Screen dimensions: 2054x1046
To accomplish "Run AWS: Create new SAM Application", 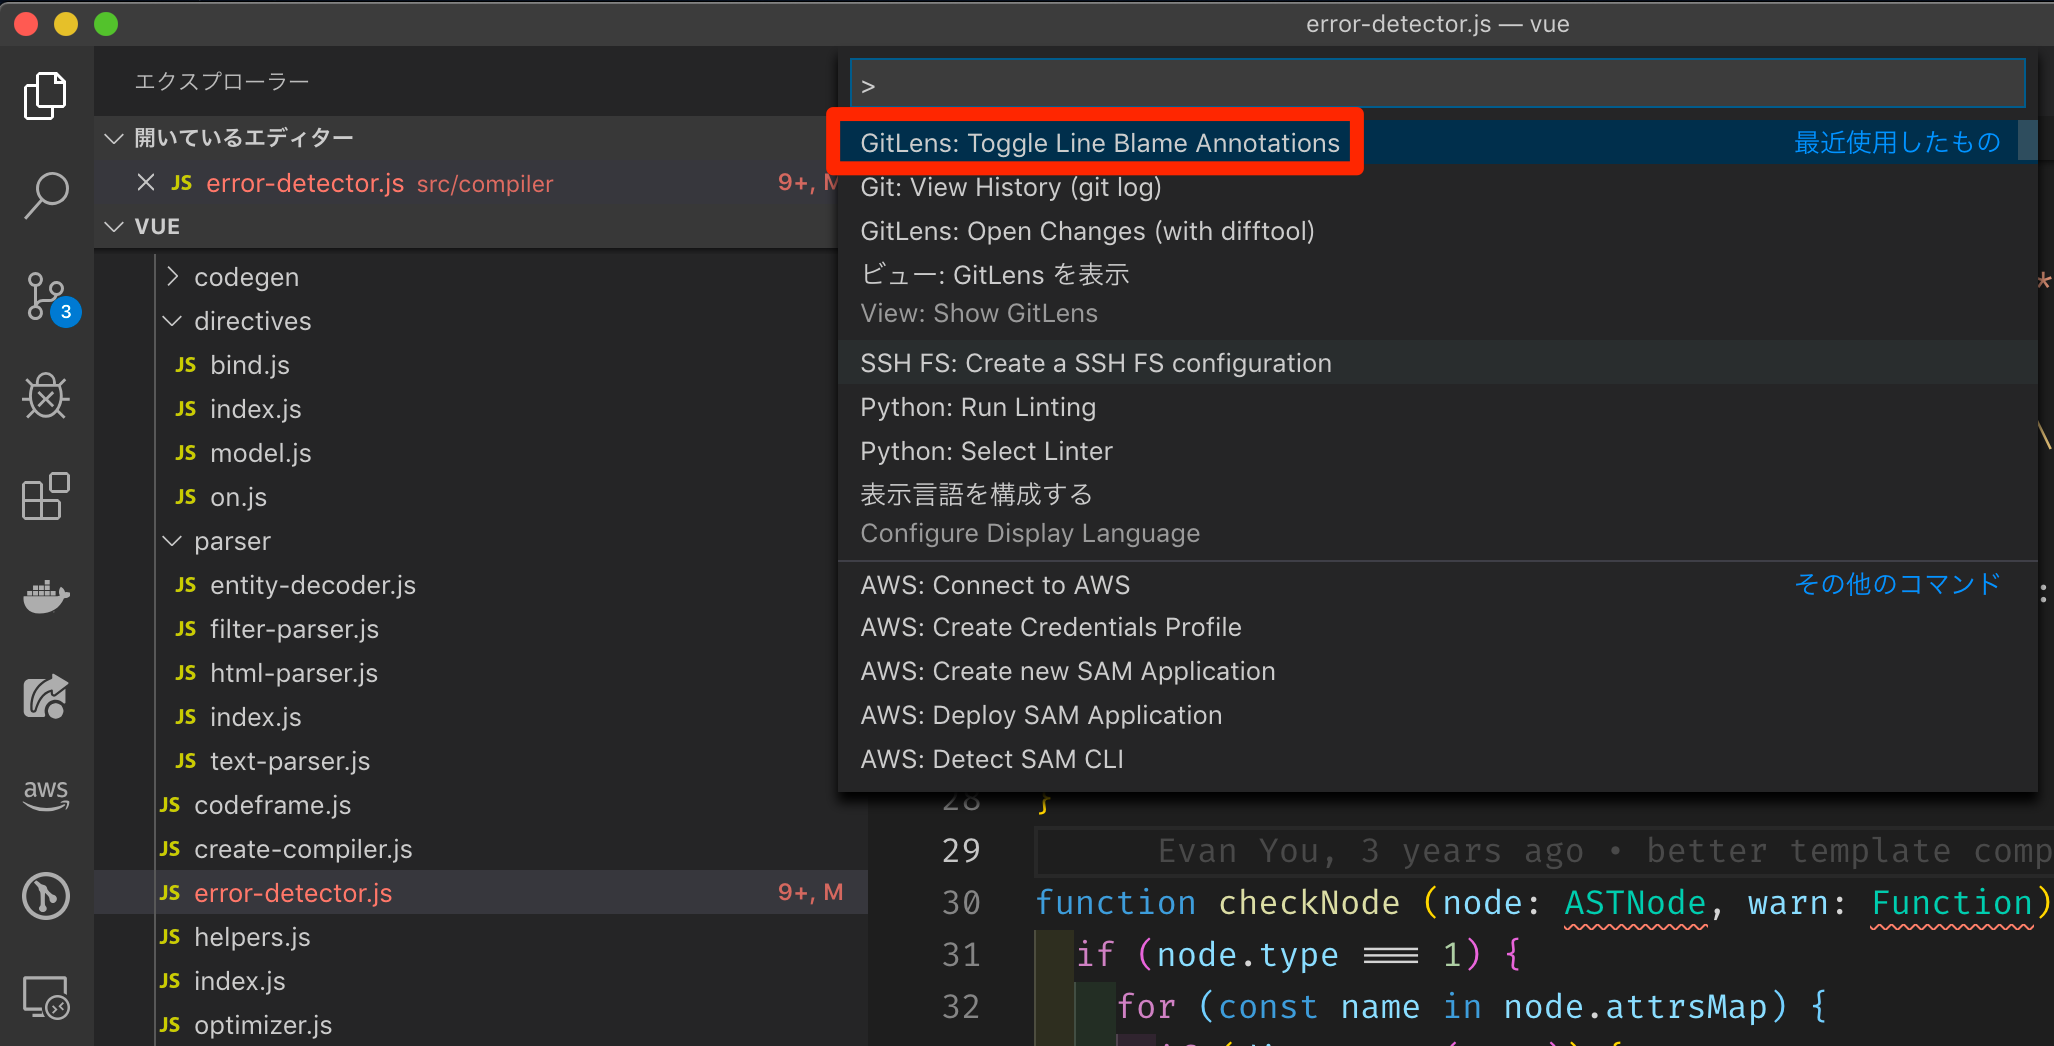I will pos(1437,671).
